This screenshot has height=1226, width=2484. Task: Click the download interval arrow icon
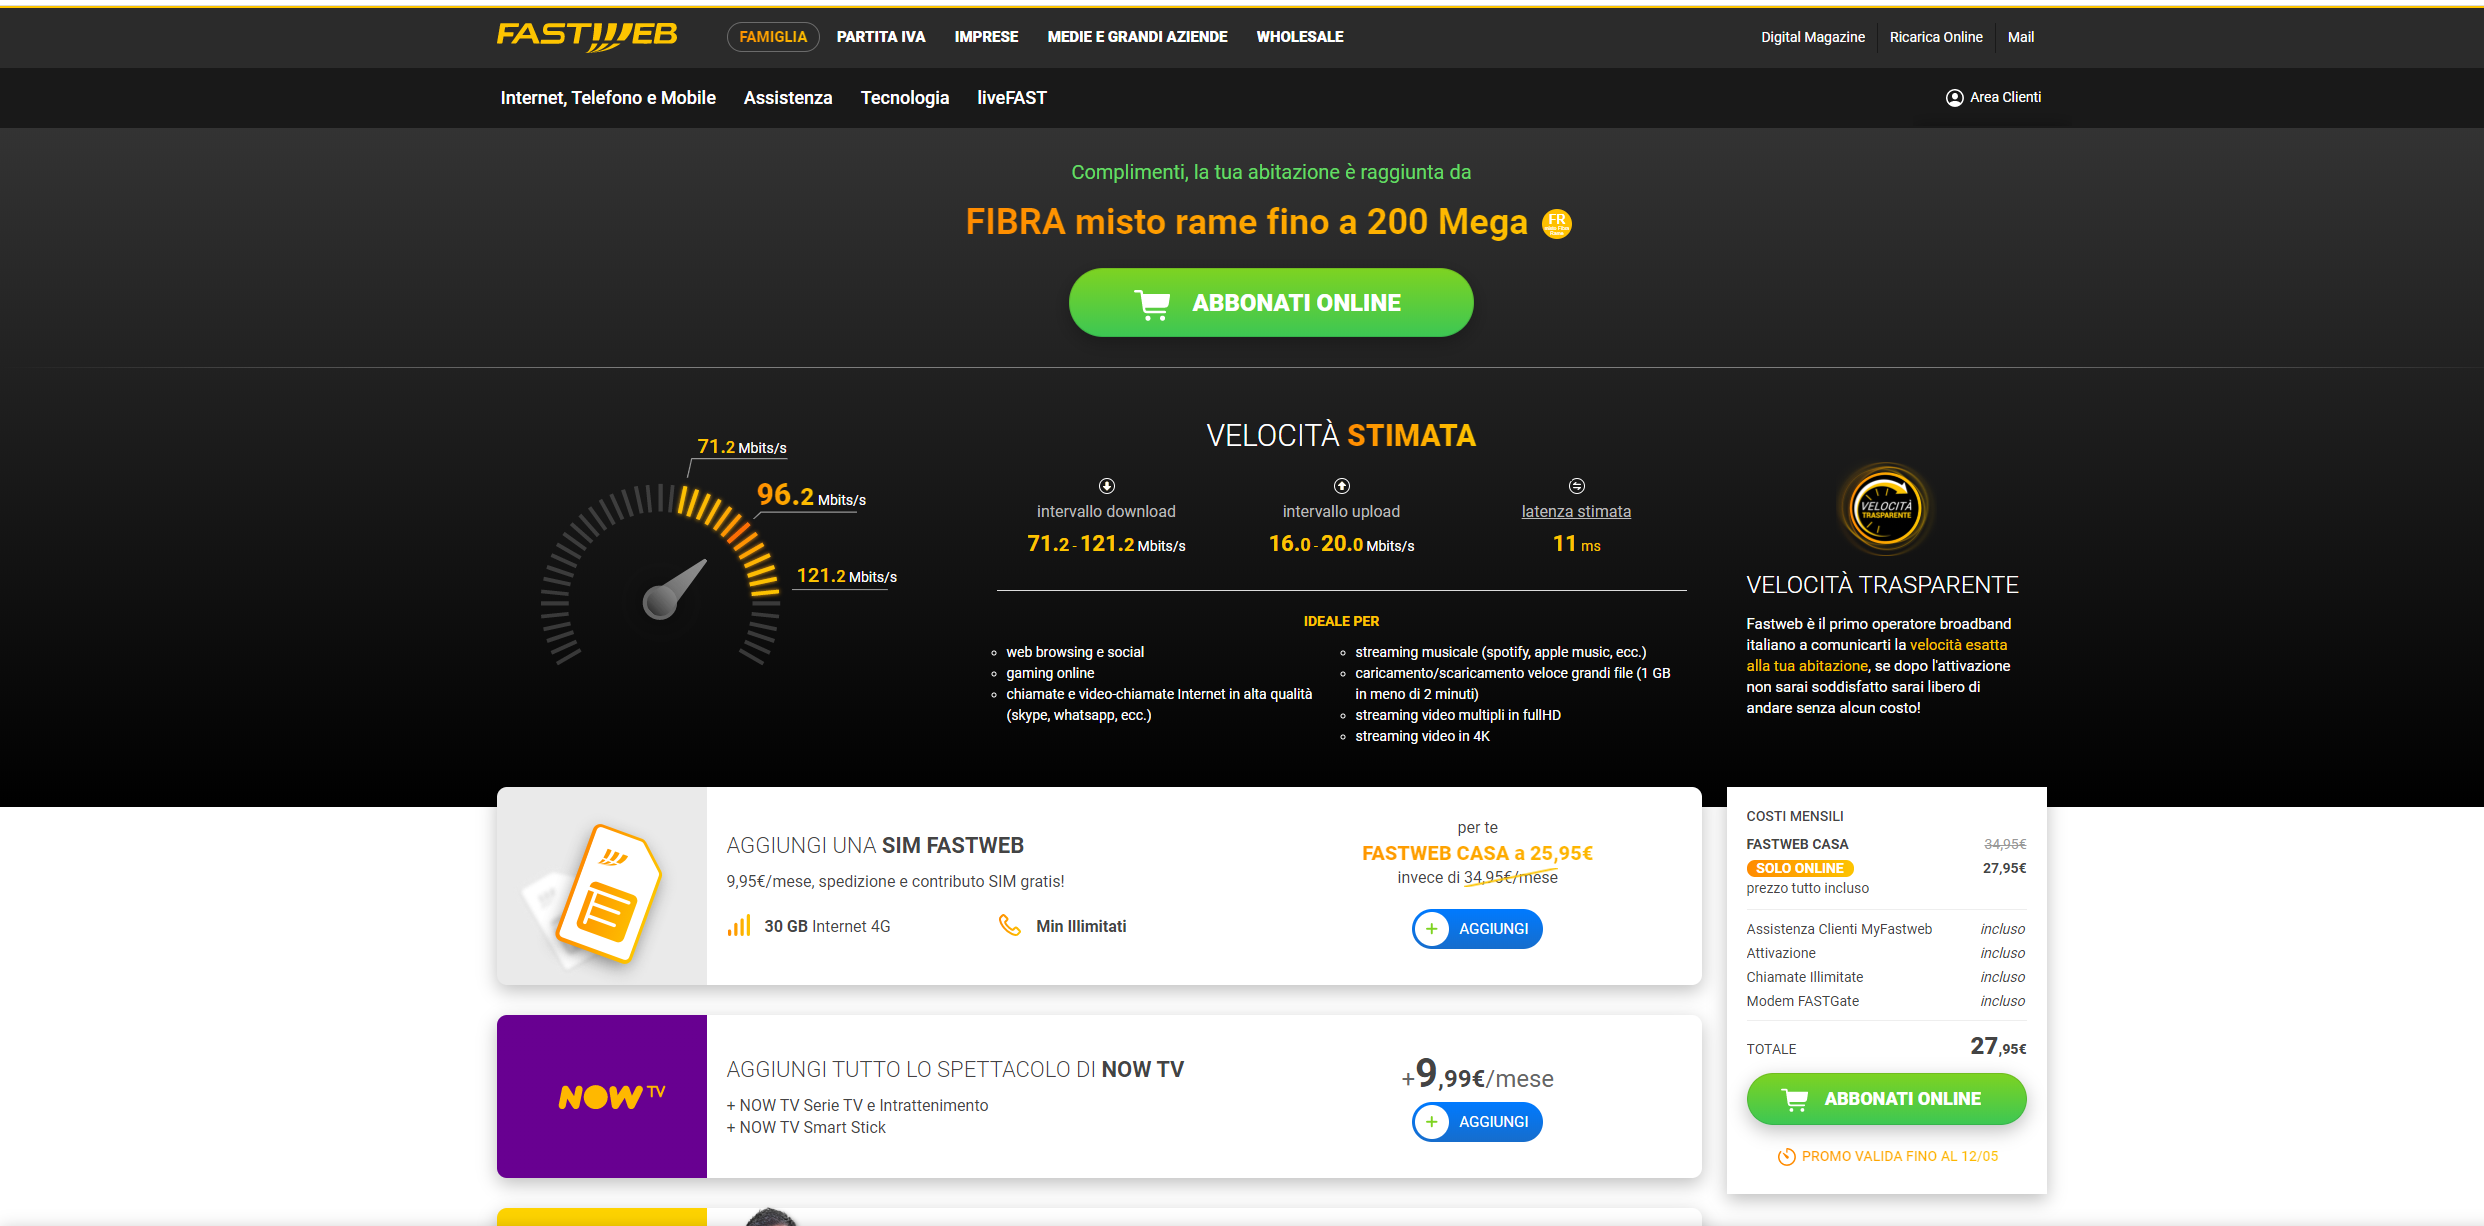click(x=1106, y=486)
